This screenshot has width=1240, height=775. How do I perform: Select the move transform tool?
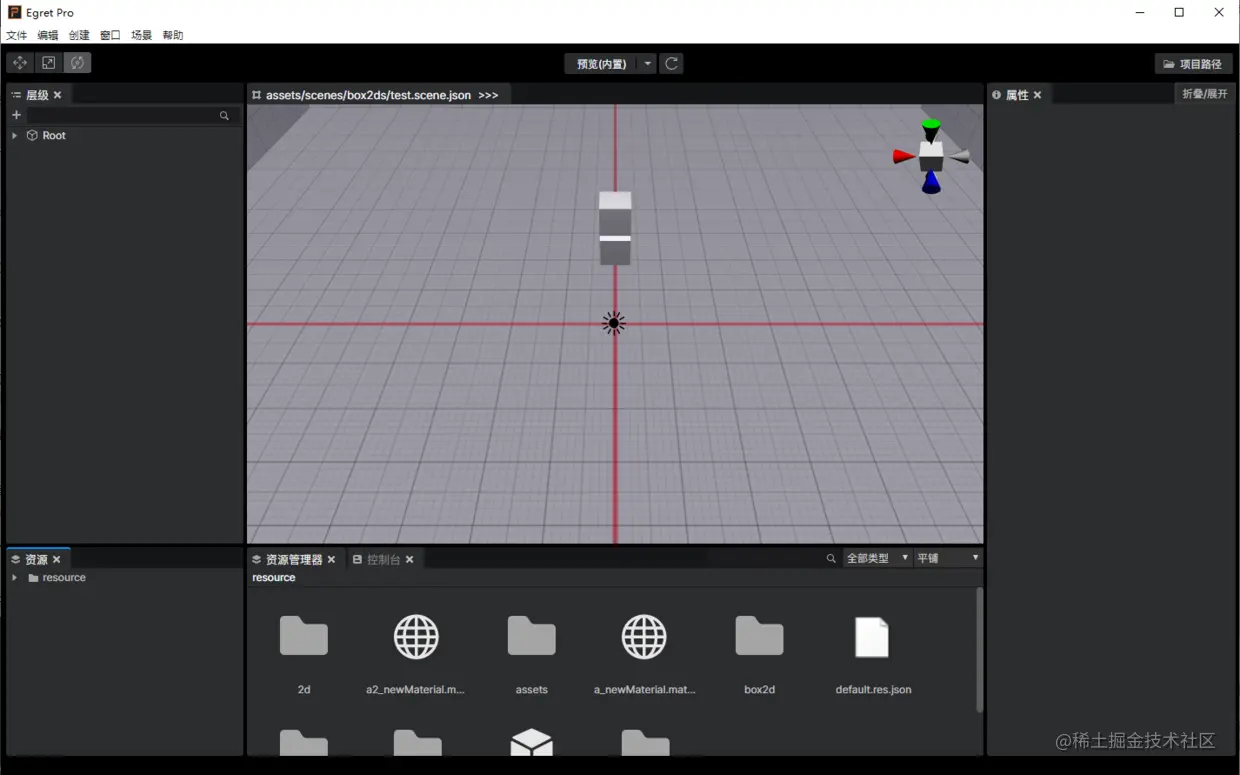tap(20, 63)
